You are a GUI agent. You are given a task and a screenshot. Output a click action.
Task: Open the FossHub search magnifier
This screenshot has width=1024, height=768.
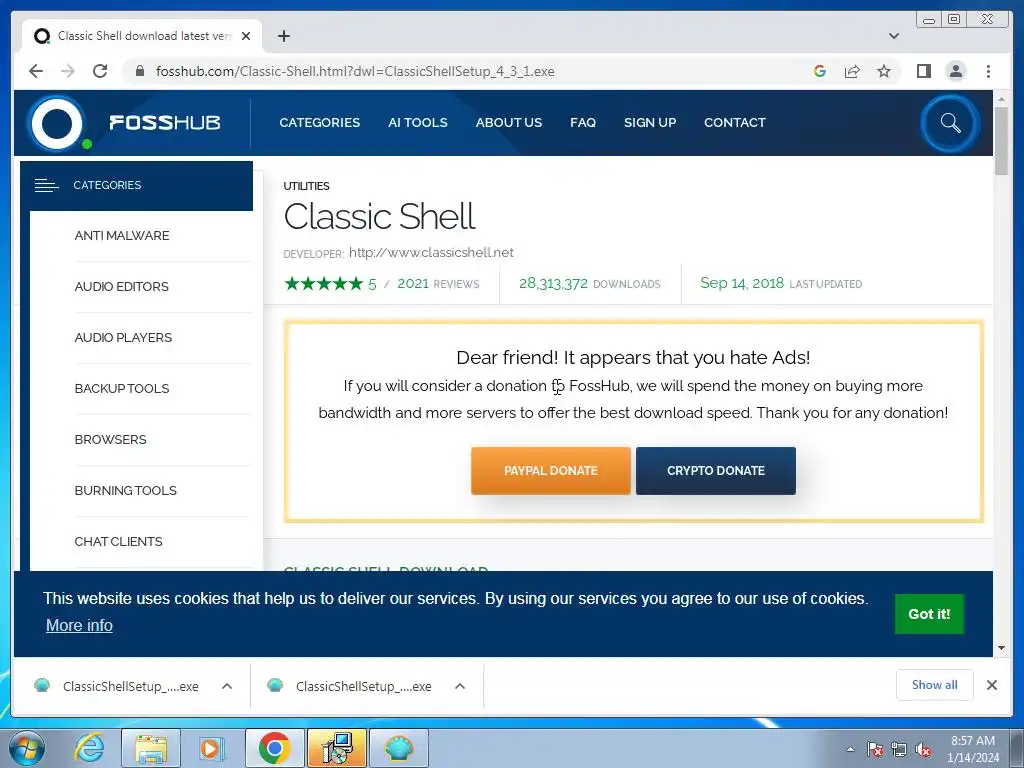click(x=950, y=123)
